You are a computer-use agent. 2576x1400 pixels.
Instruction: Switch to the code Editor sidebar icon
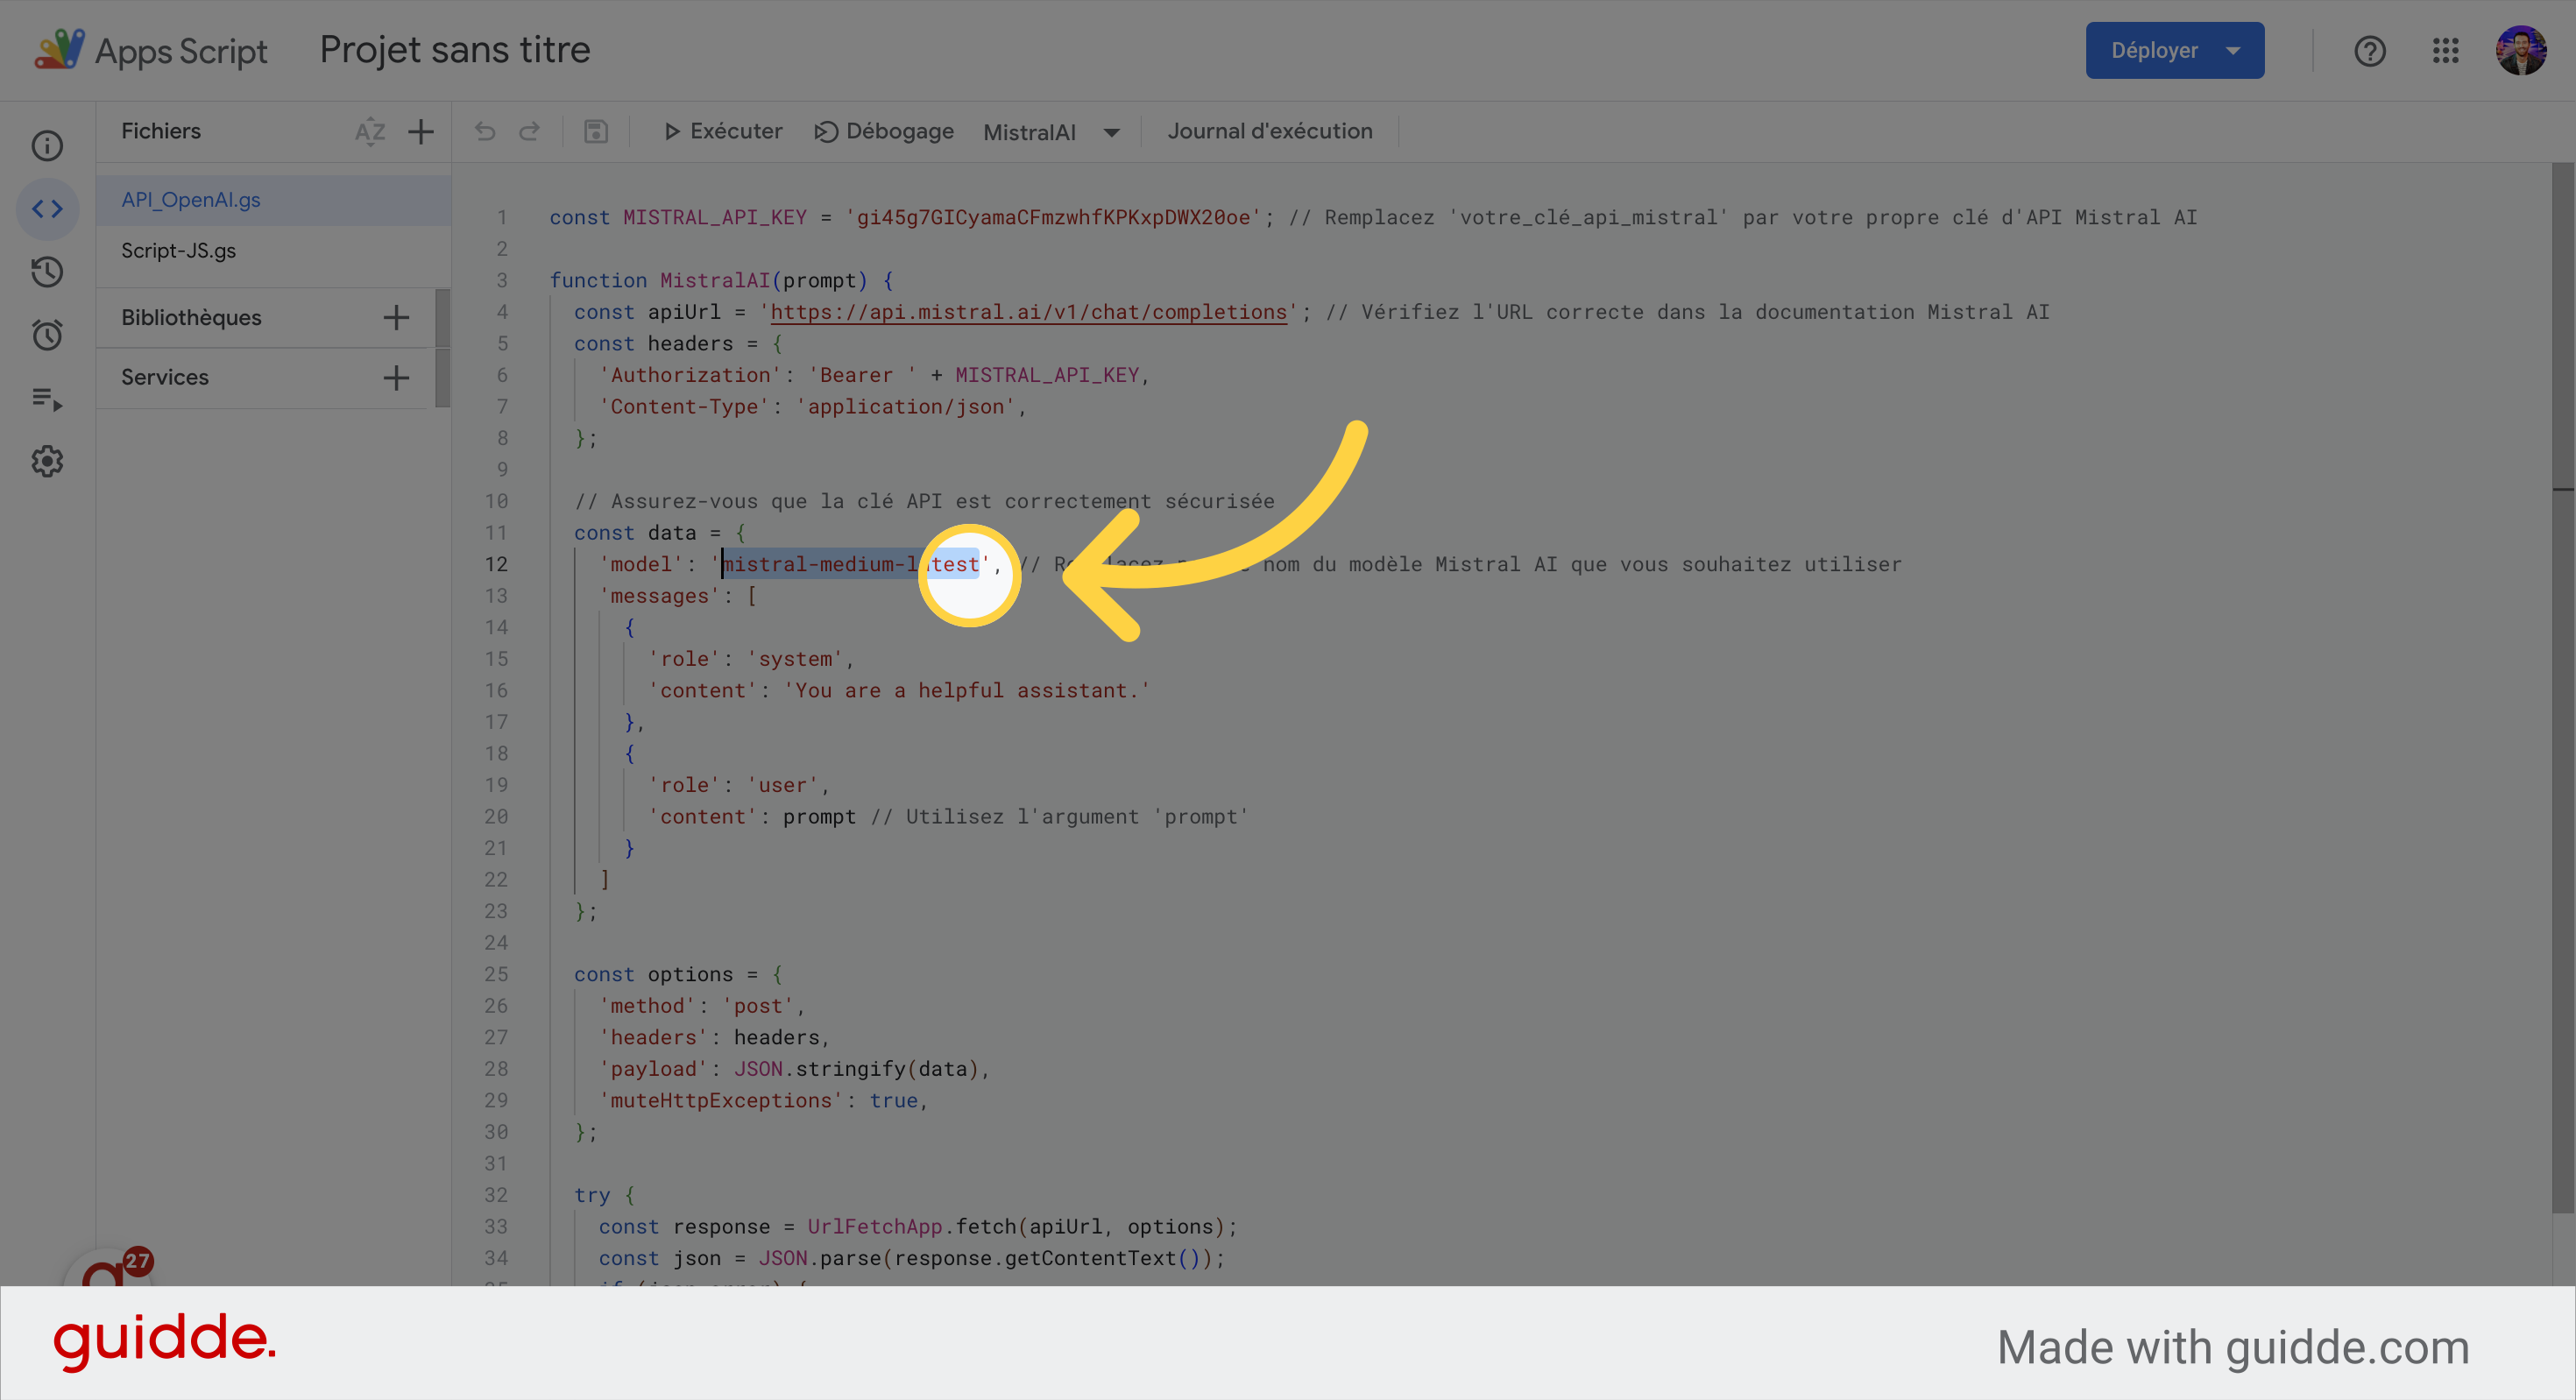click(47, 209)
